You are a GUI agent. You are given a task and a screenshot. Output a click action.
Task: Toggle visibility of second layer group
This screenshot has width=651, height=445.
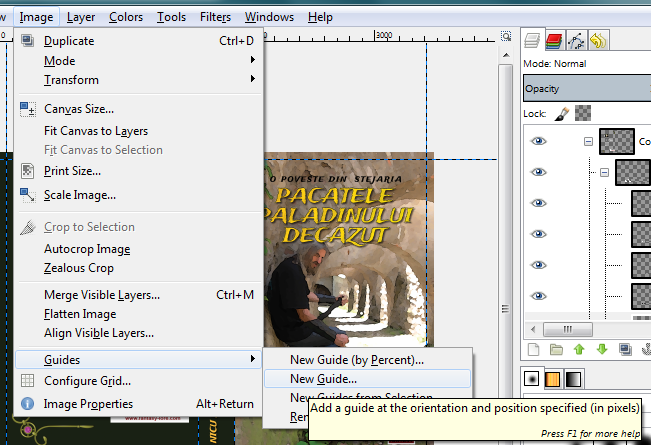538,172
